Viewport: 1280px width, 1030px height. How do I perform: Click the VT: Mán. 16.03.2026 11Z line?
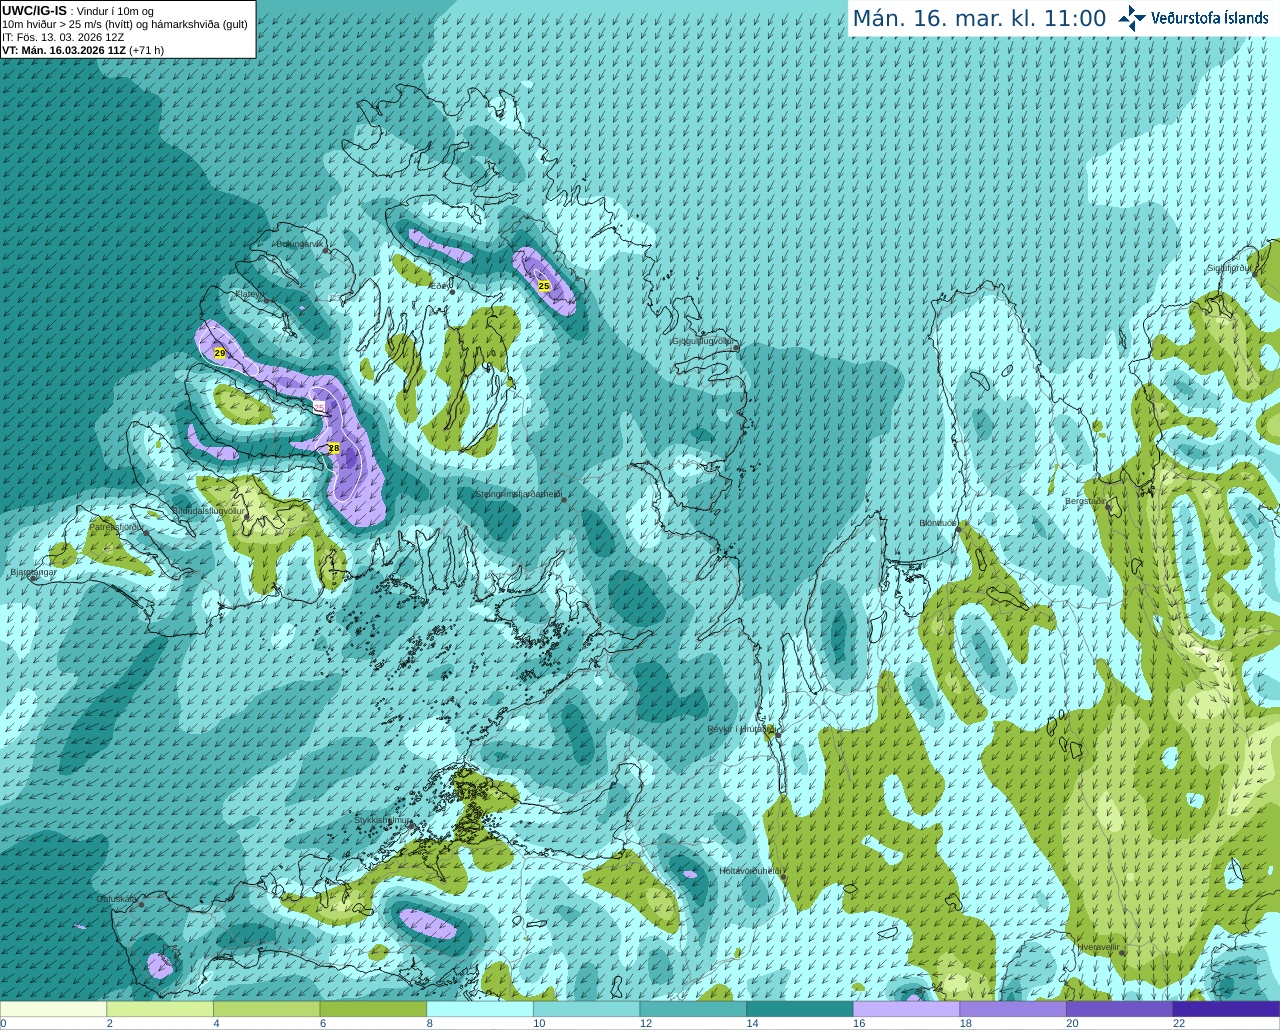coord(83,50)
